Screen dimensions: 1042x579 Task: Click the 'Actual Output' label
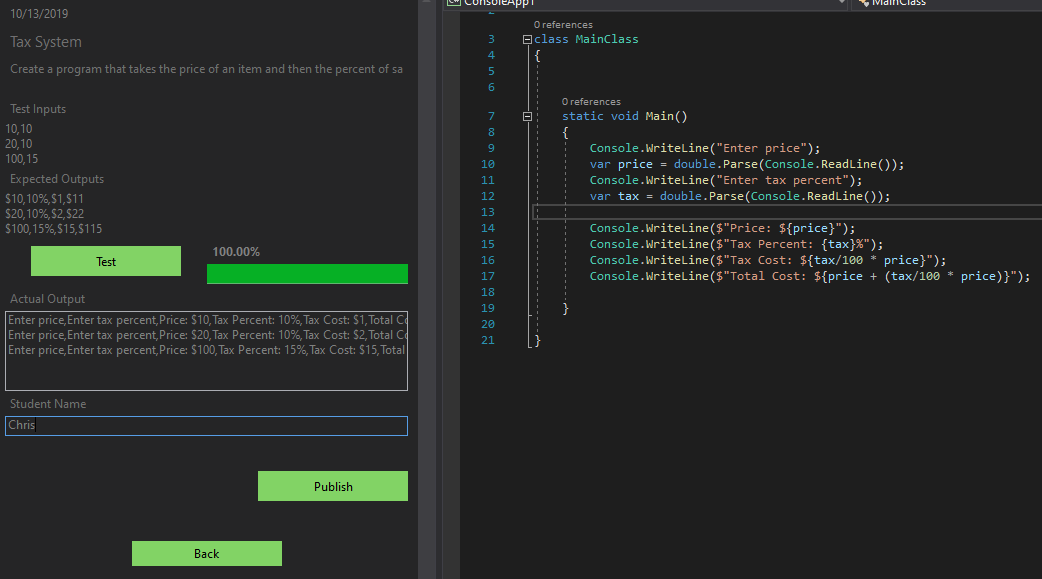tap(47, 299)
